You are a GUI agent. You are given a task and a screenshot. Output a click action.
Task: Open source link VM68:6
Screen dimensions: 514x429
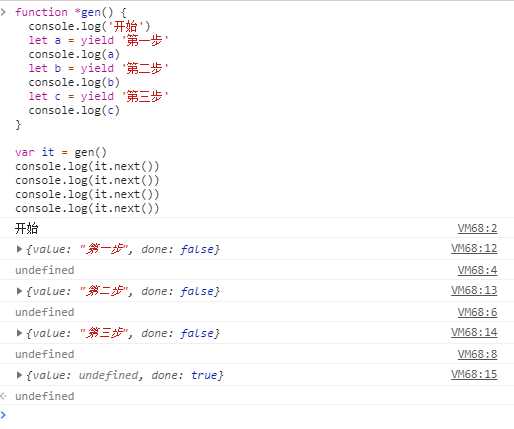tap(477, 312)
